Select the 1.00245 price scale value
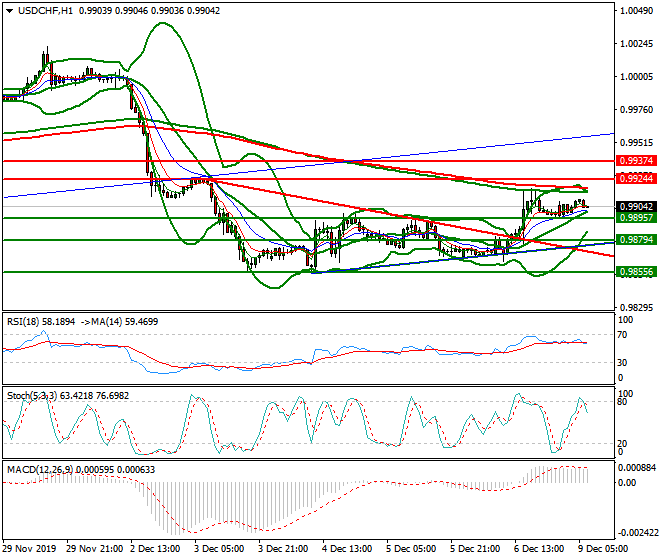 click(x=637, y=44)
